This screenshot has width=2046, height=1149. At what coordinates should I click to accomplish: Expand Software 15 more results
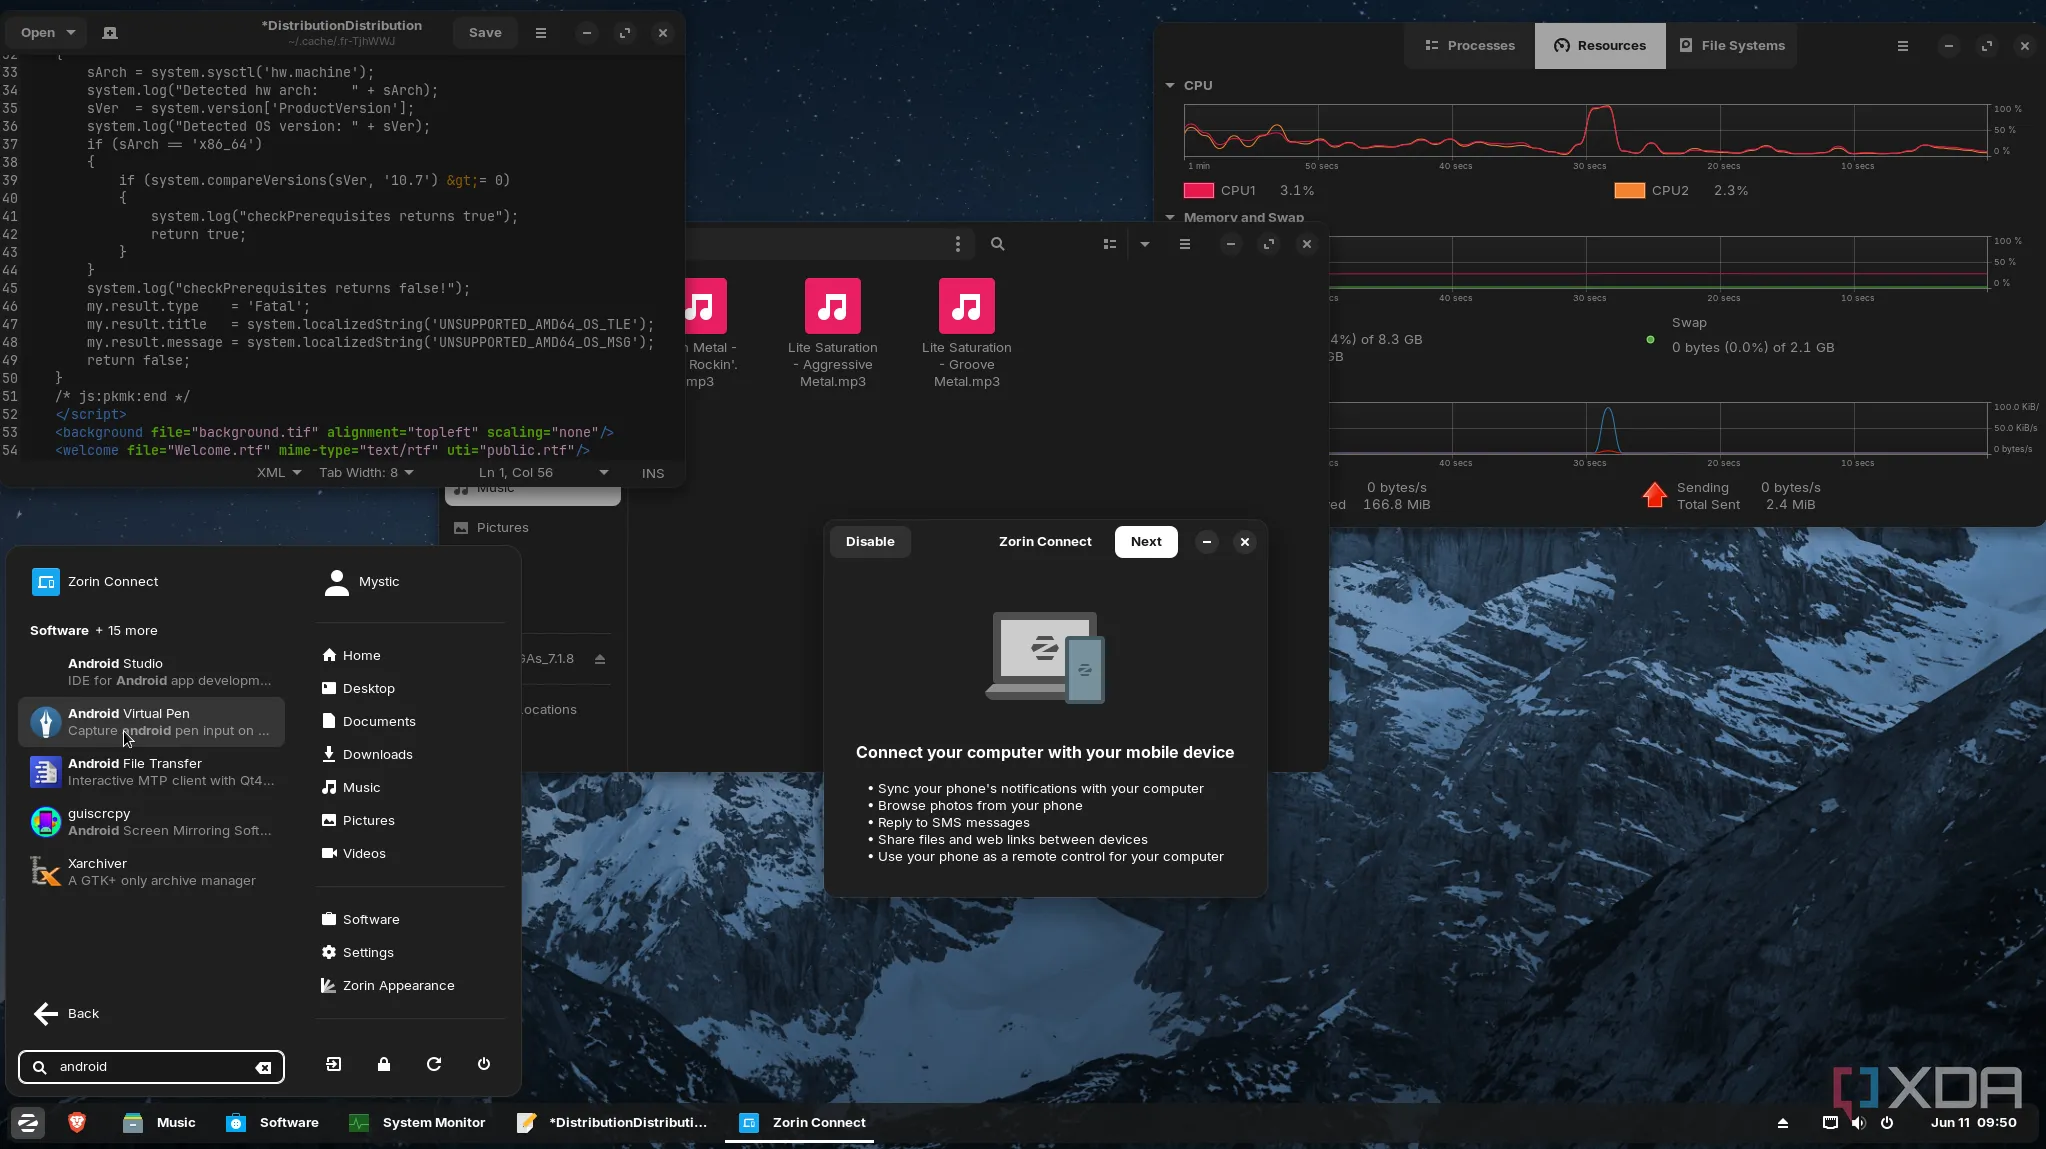click(x=94, y=631)
